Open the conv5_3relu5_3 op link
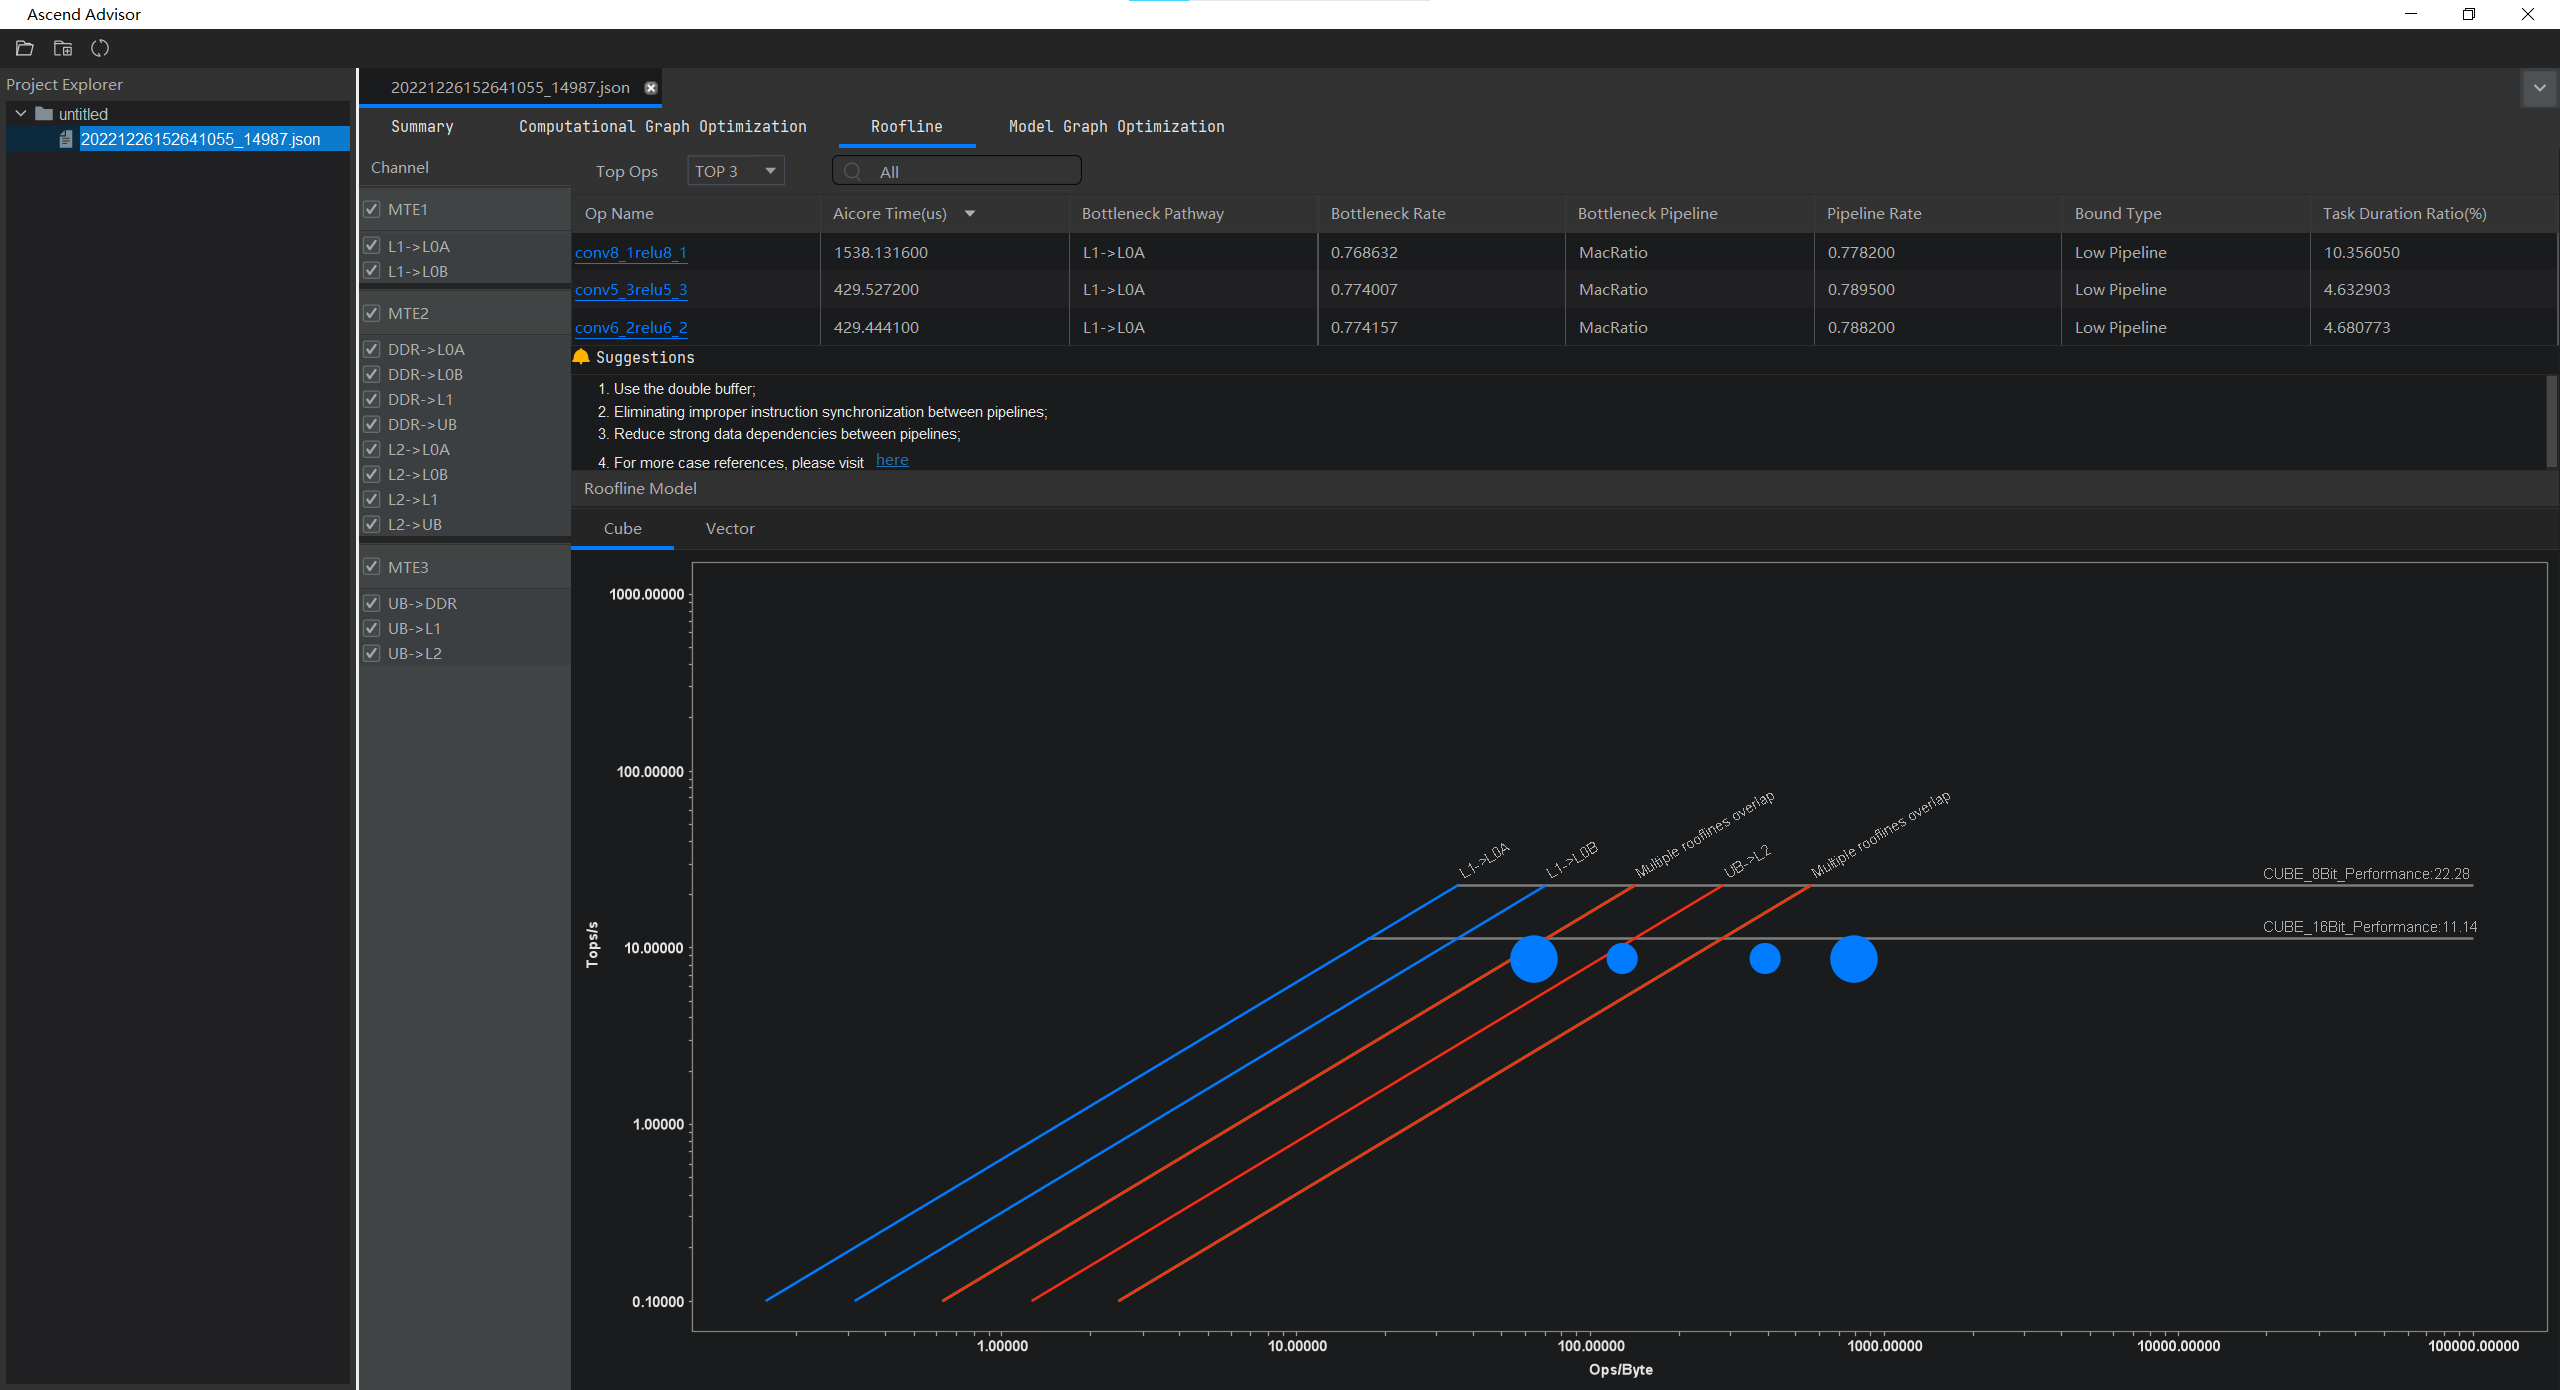Viewport: 2560px width, 1390px height. pos(631,290)
